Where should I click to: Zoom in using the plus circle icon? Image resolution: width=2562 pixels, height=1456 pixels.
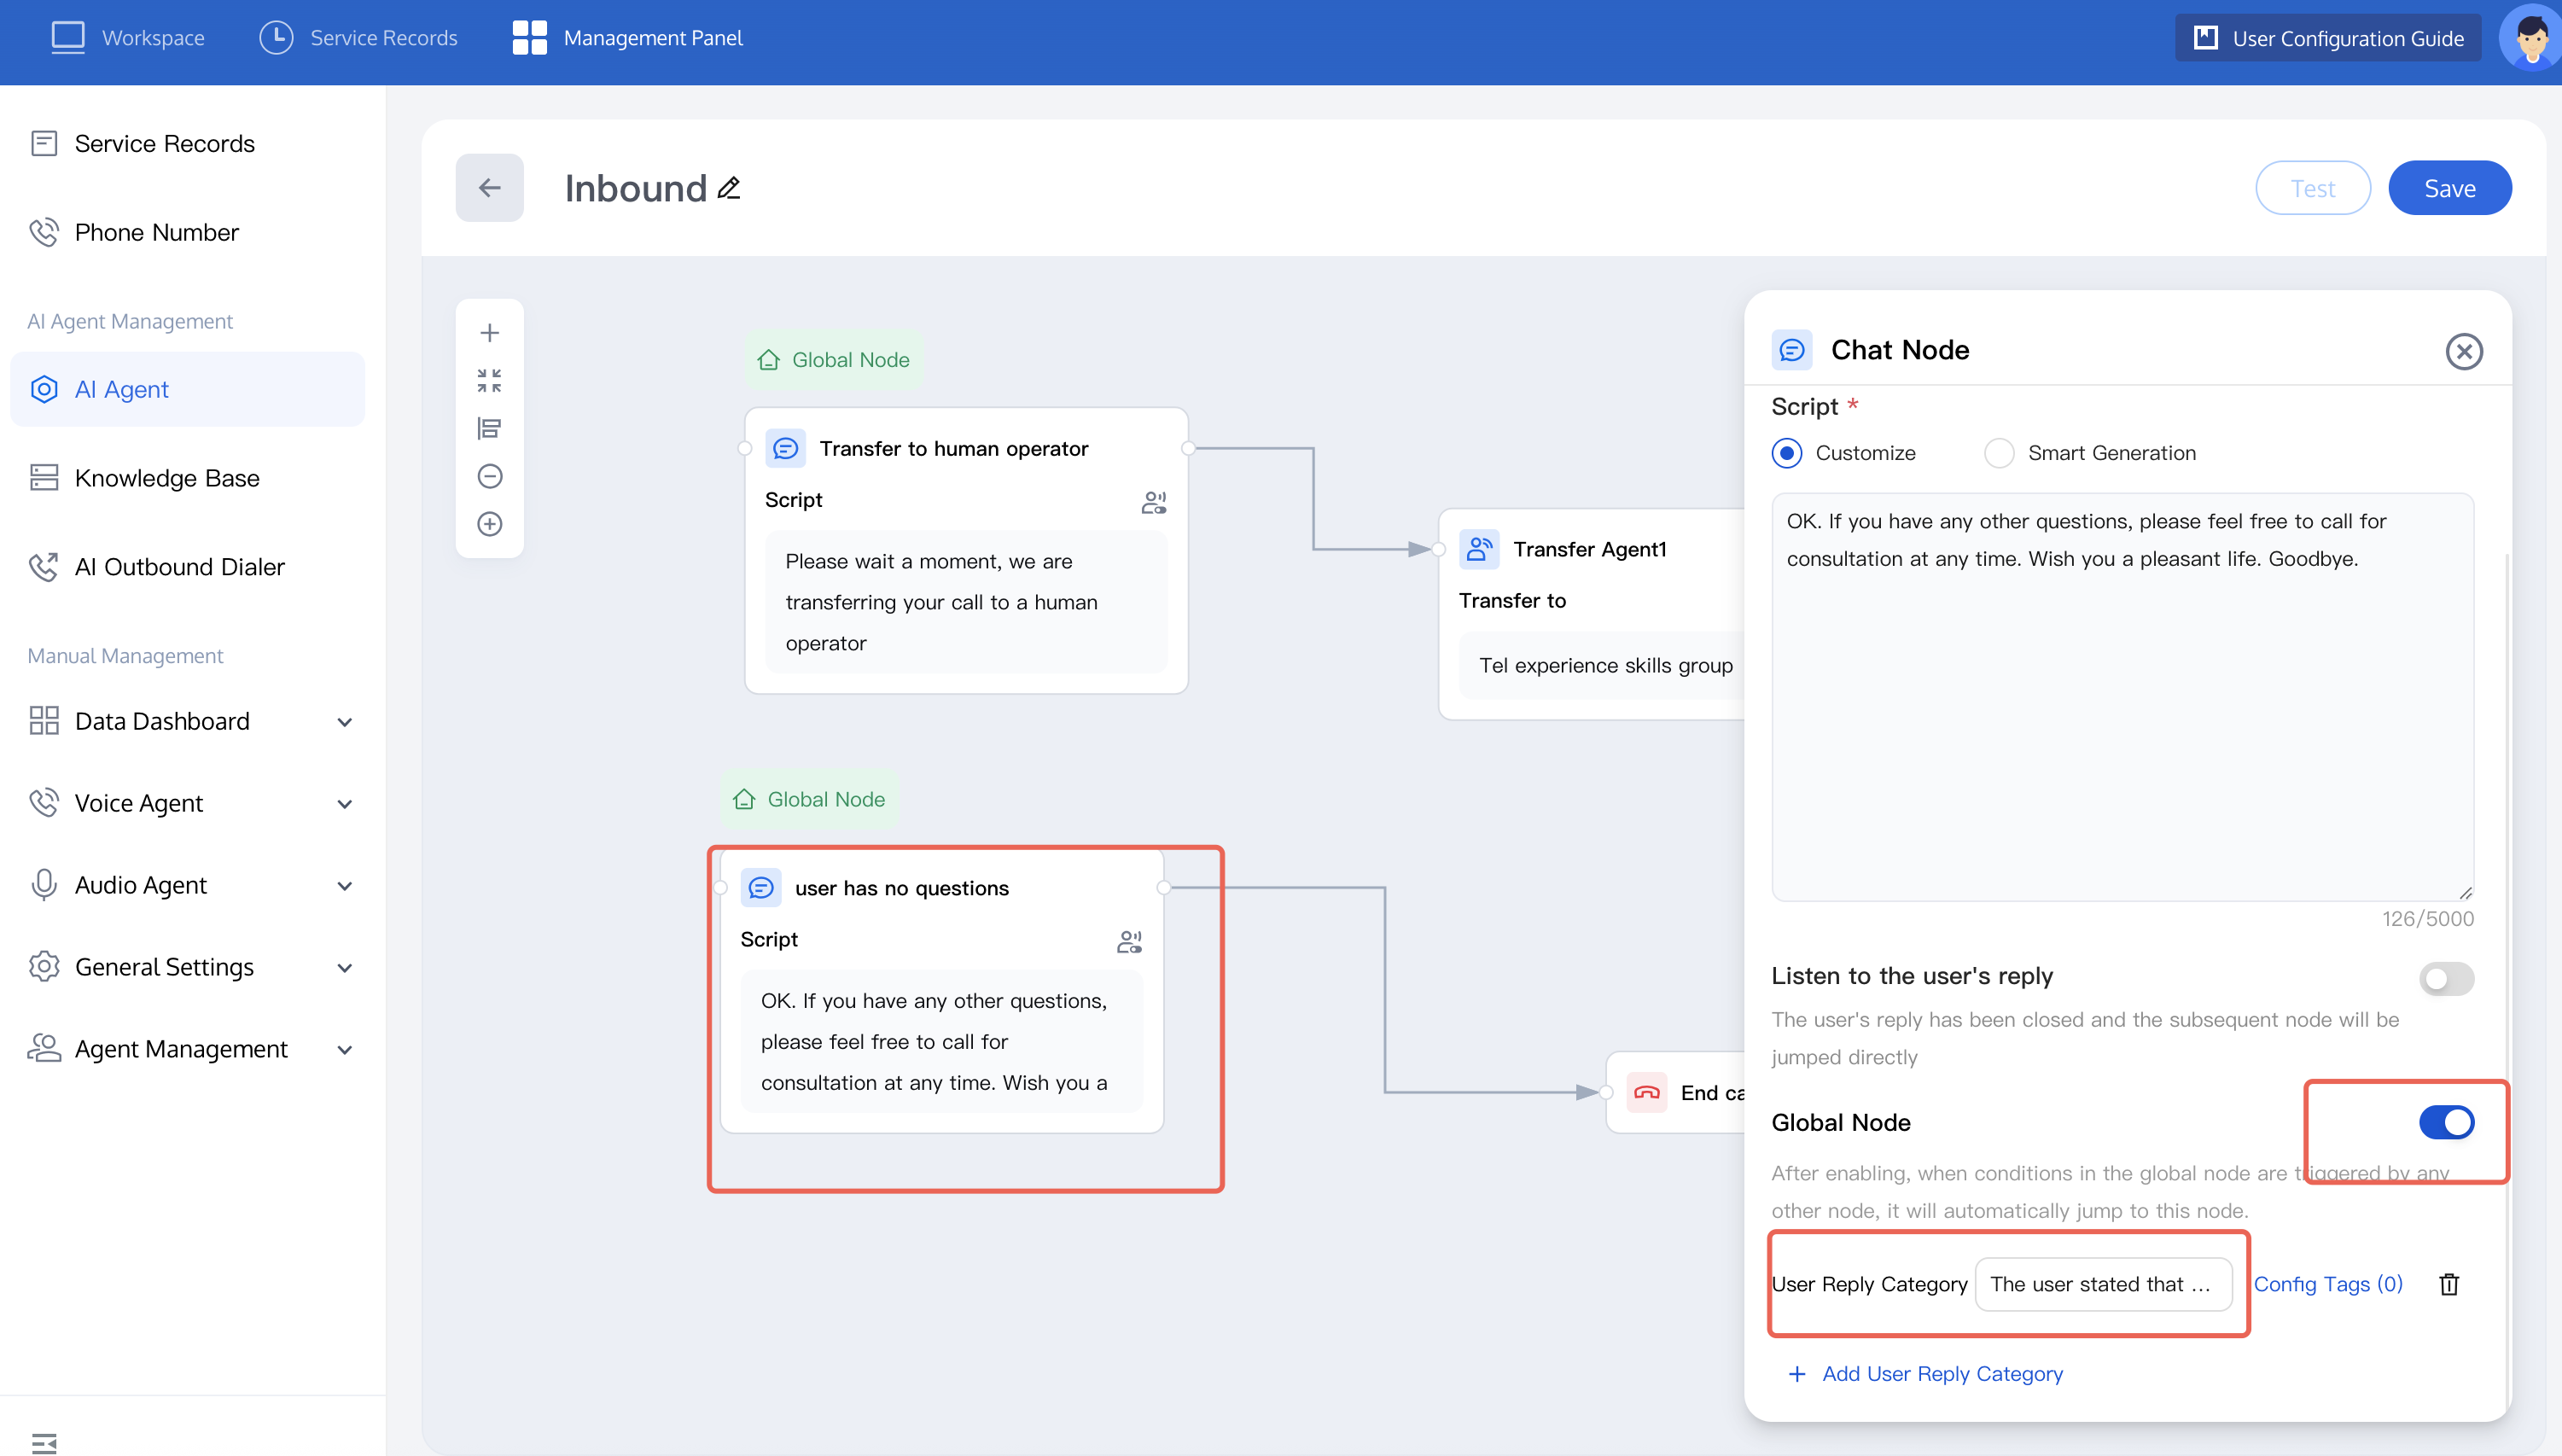click(489, 524)
